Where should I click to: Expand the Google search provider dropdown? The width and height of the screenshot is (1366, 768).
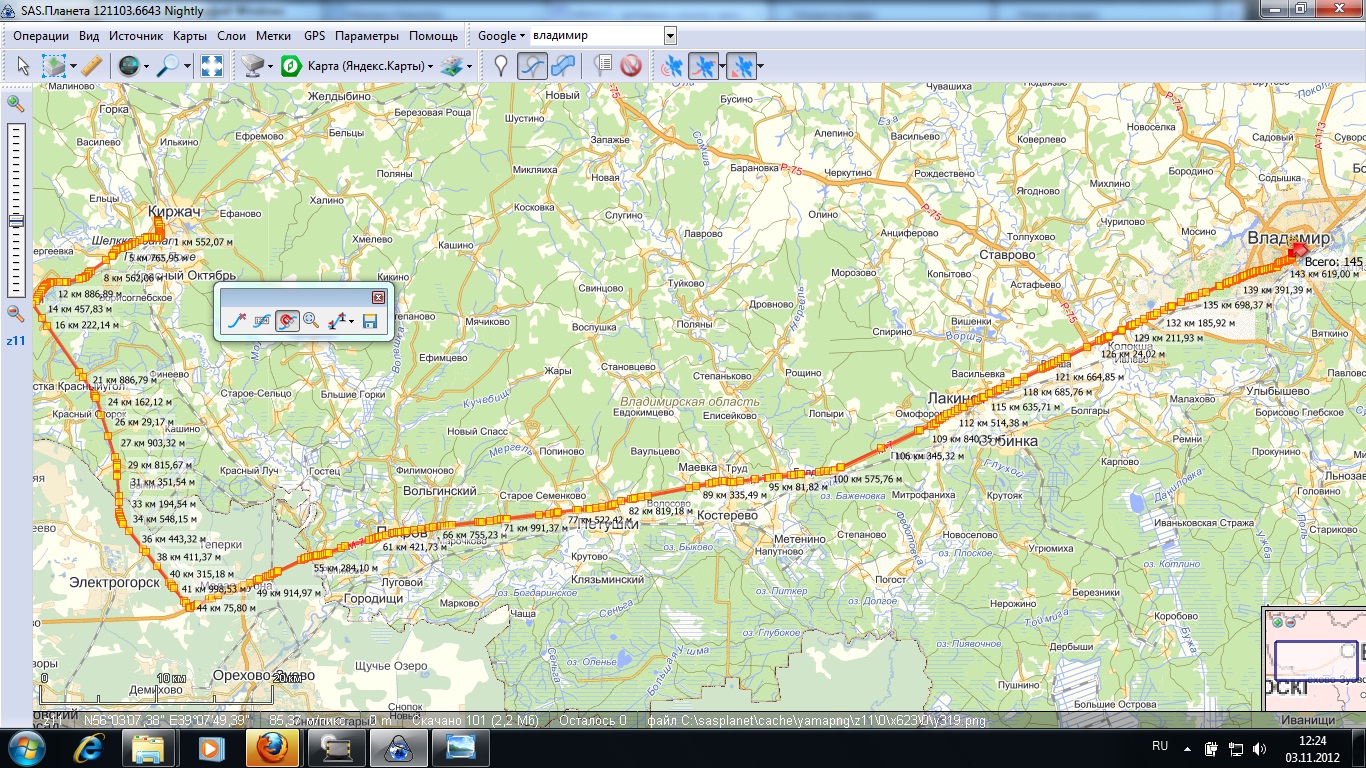[501, 36]
